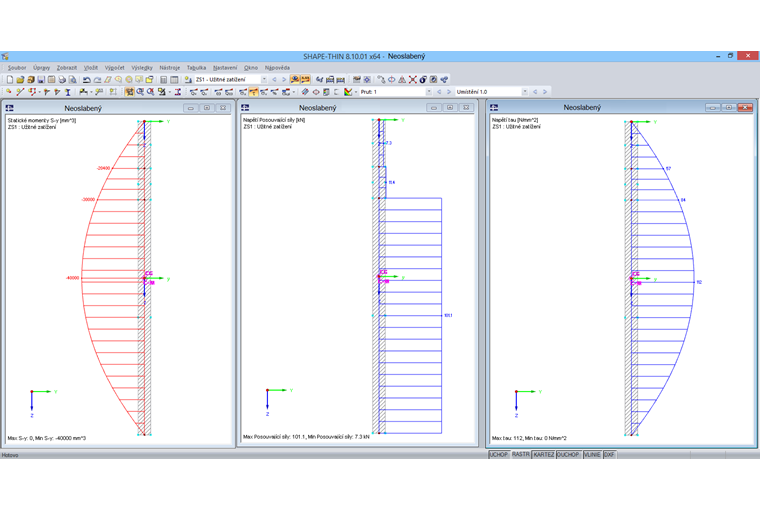
Task: Redo the last undone action
Action: pos(97,80)
